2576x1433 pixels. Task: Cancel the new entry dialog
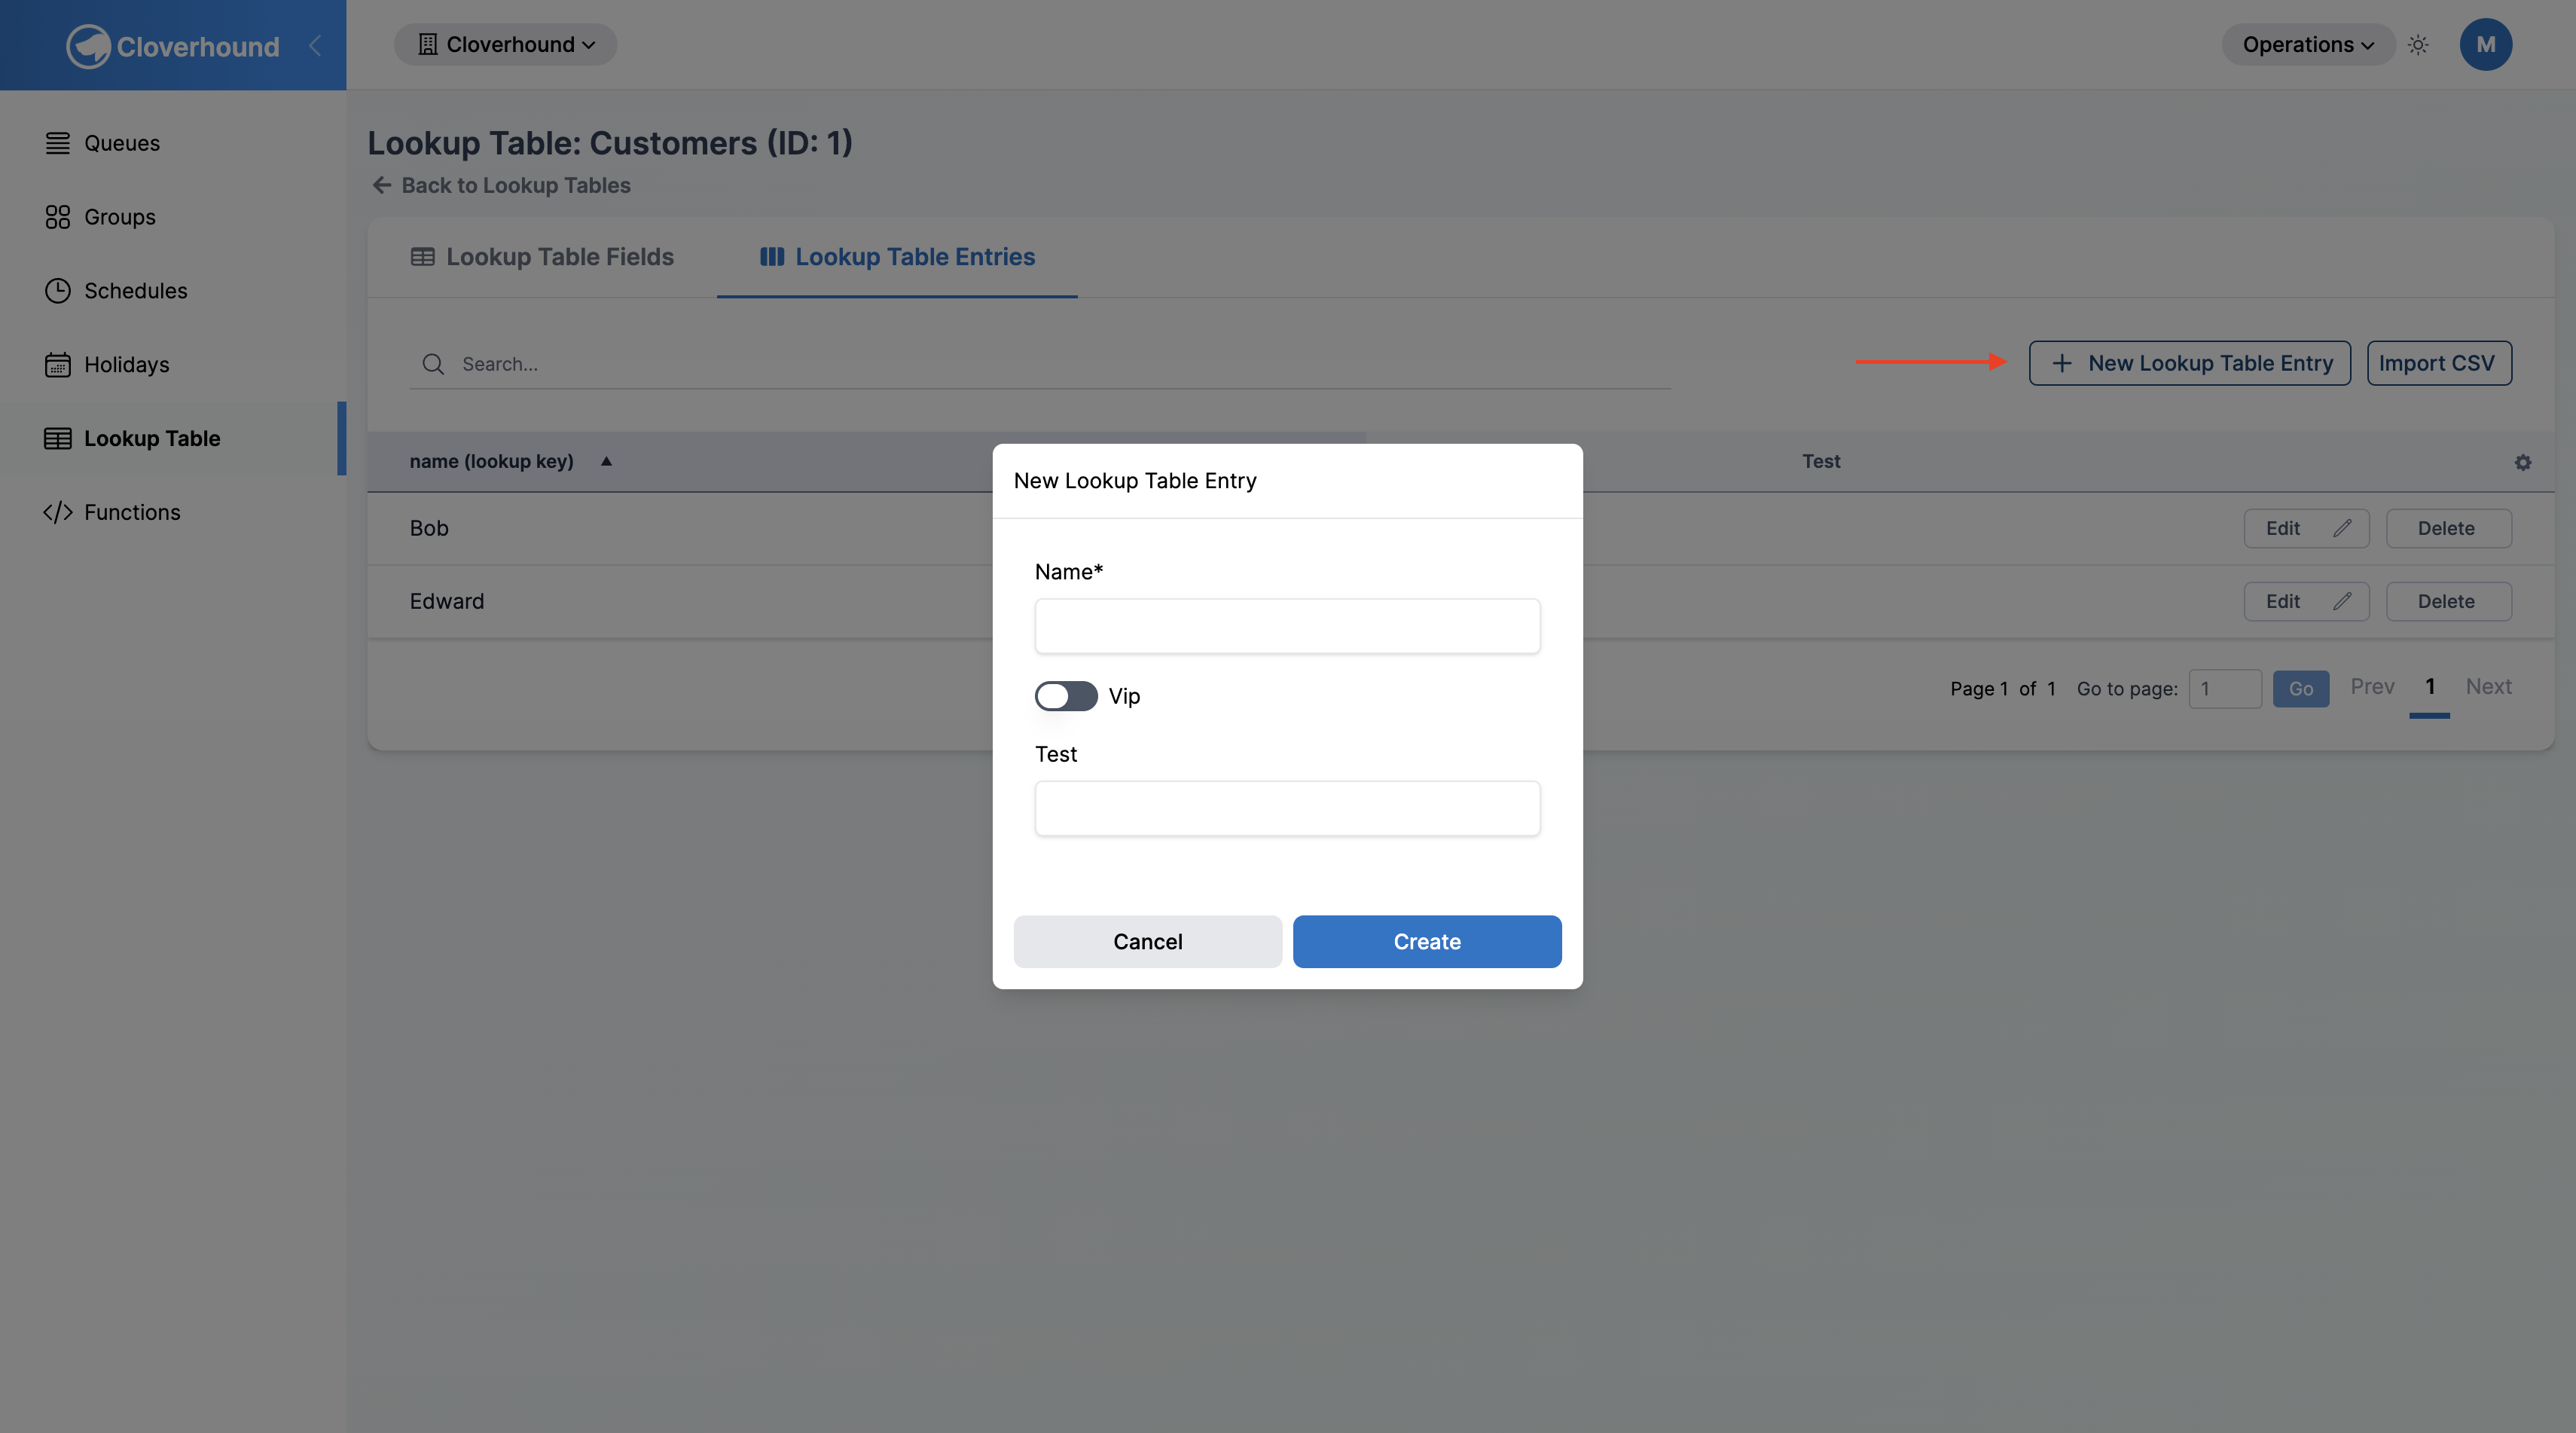[1147, 941]
